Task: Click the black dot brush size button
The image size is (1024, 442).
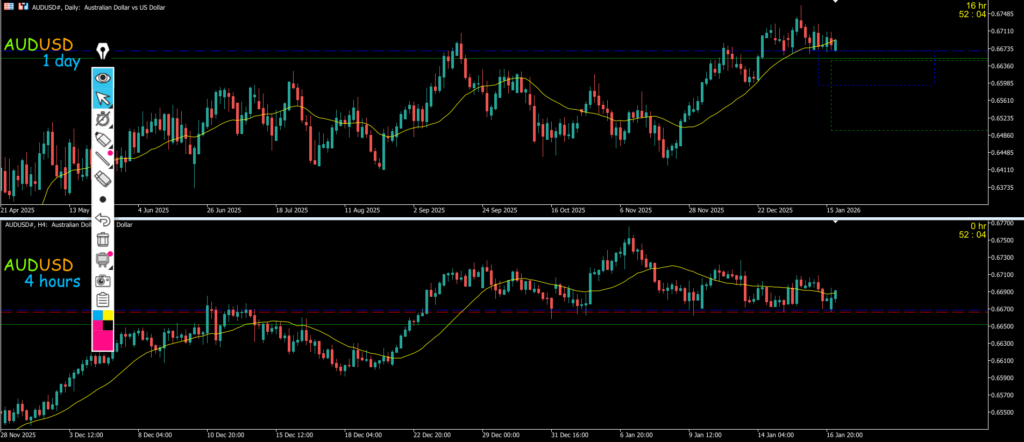Action: pyautogui.click(x=103, y=199)
